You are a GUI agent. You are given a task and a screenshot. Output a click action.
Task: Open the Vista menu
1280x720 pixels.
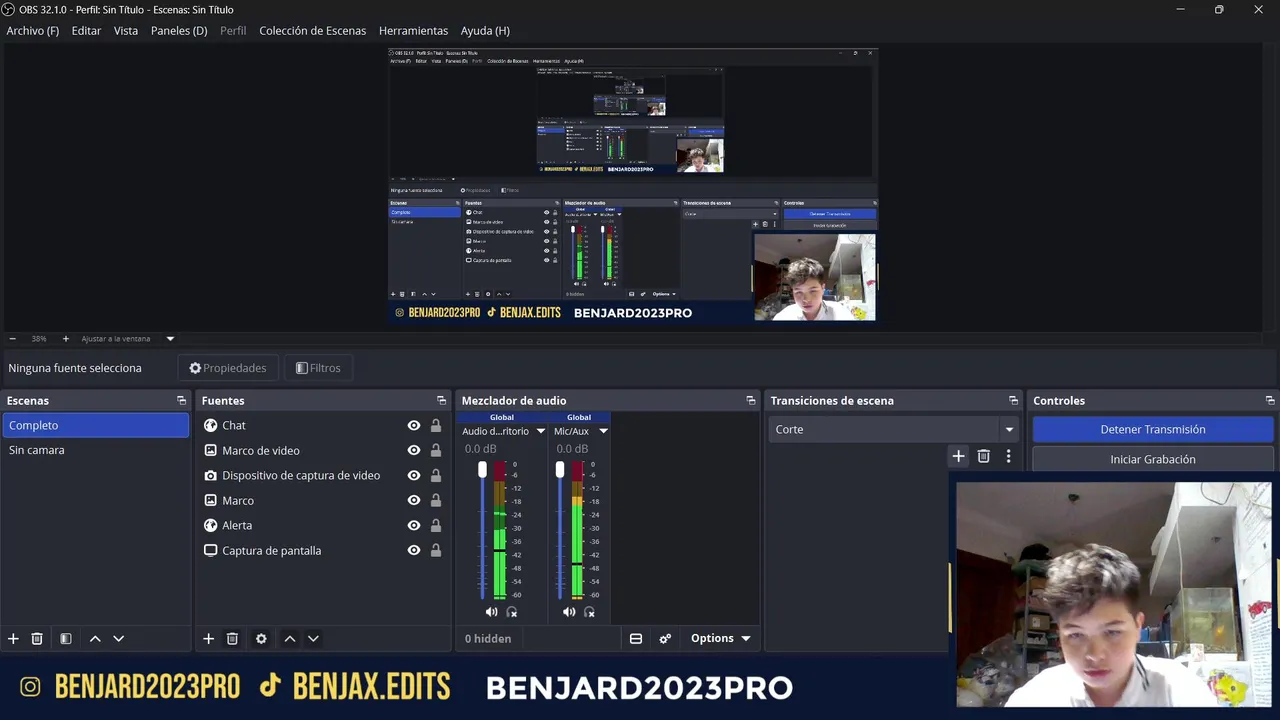click(126, 31)
